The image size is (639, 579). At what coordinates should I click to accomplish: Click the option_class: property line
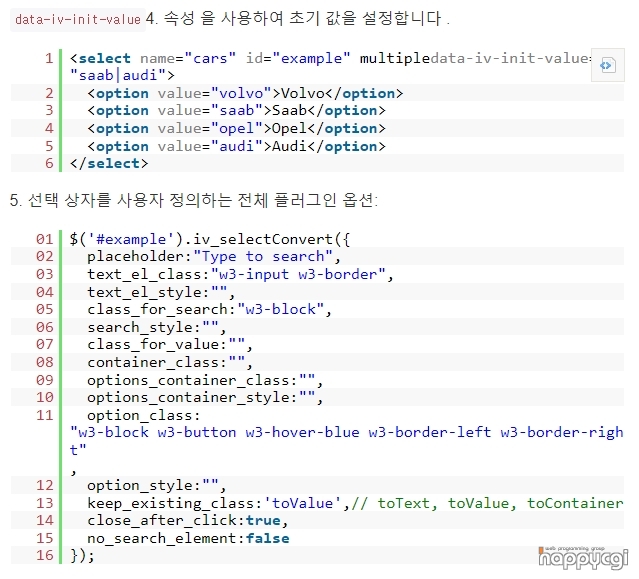click(x=143, y=415)
